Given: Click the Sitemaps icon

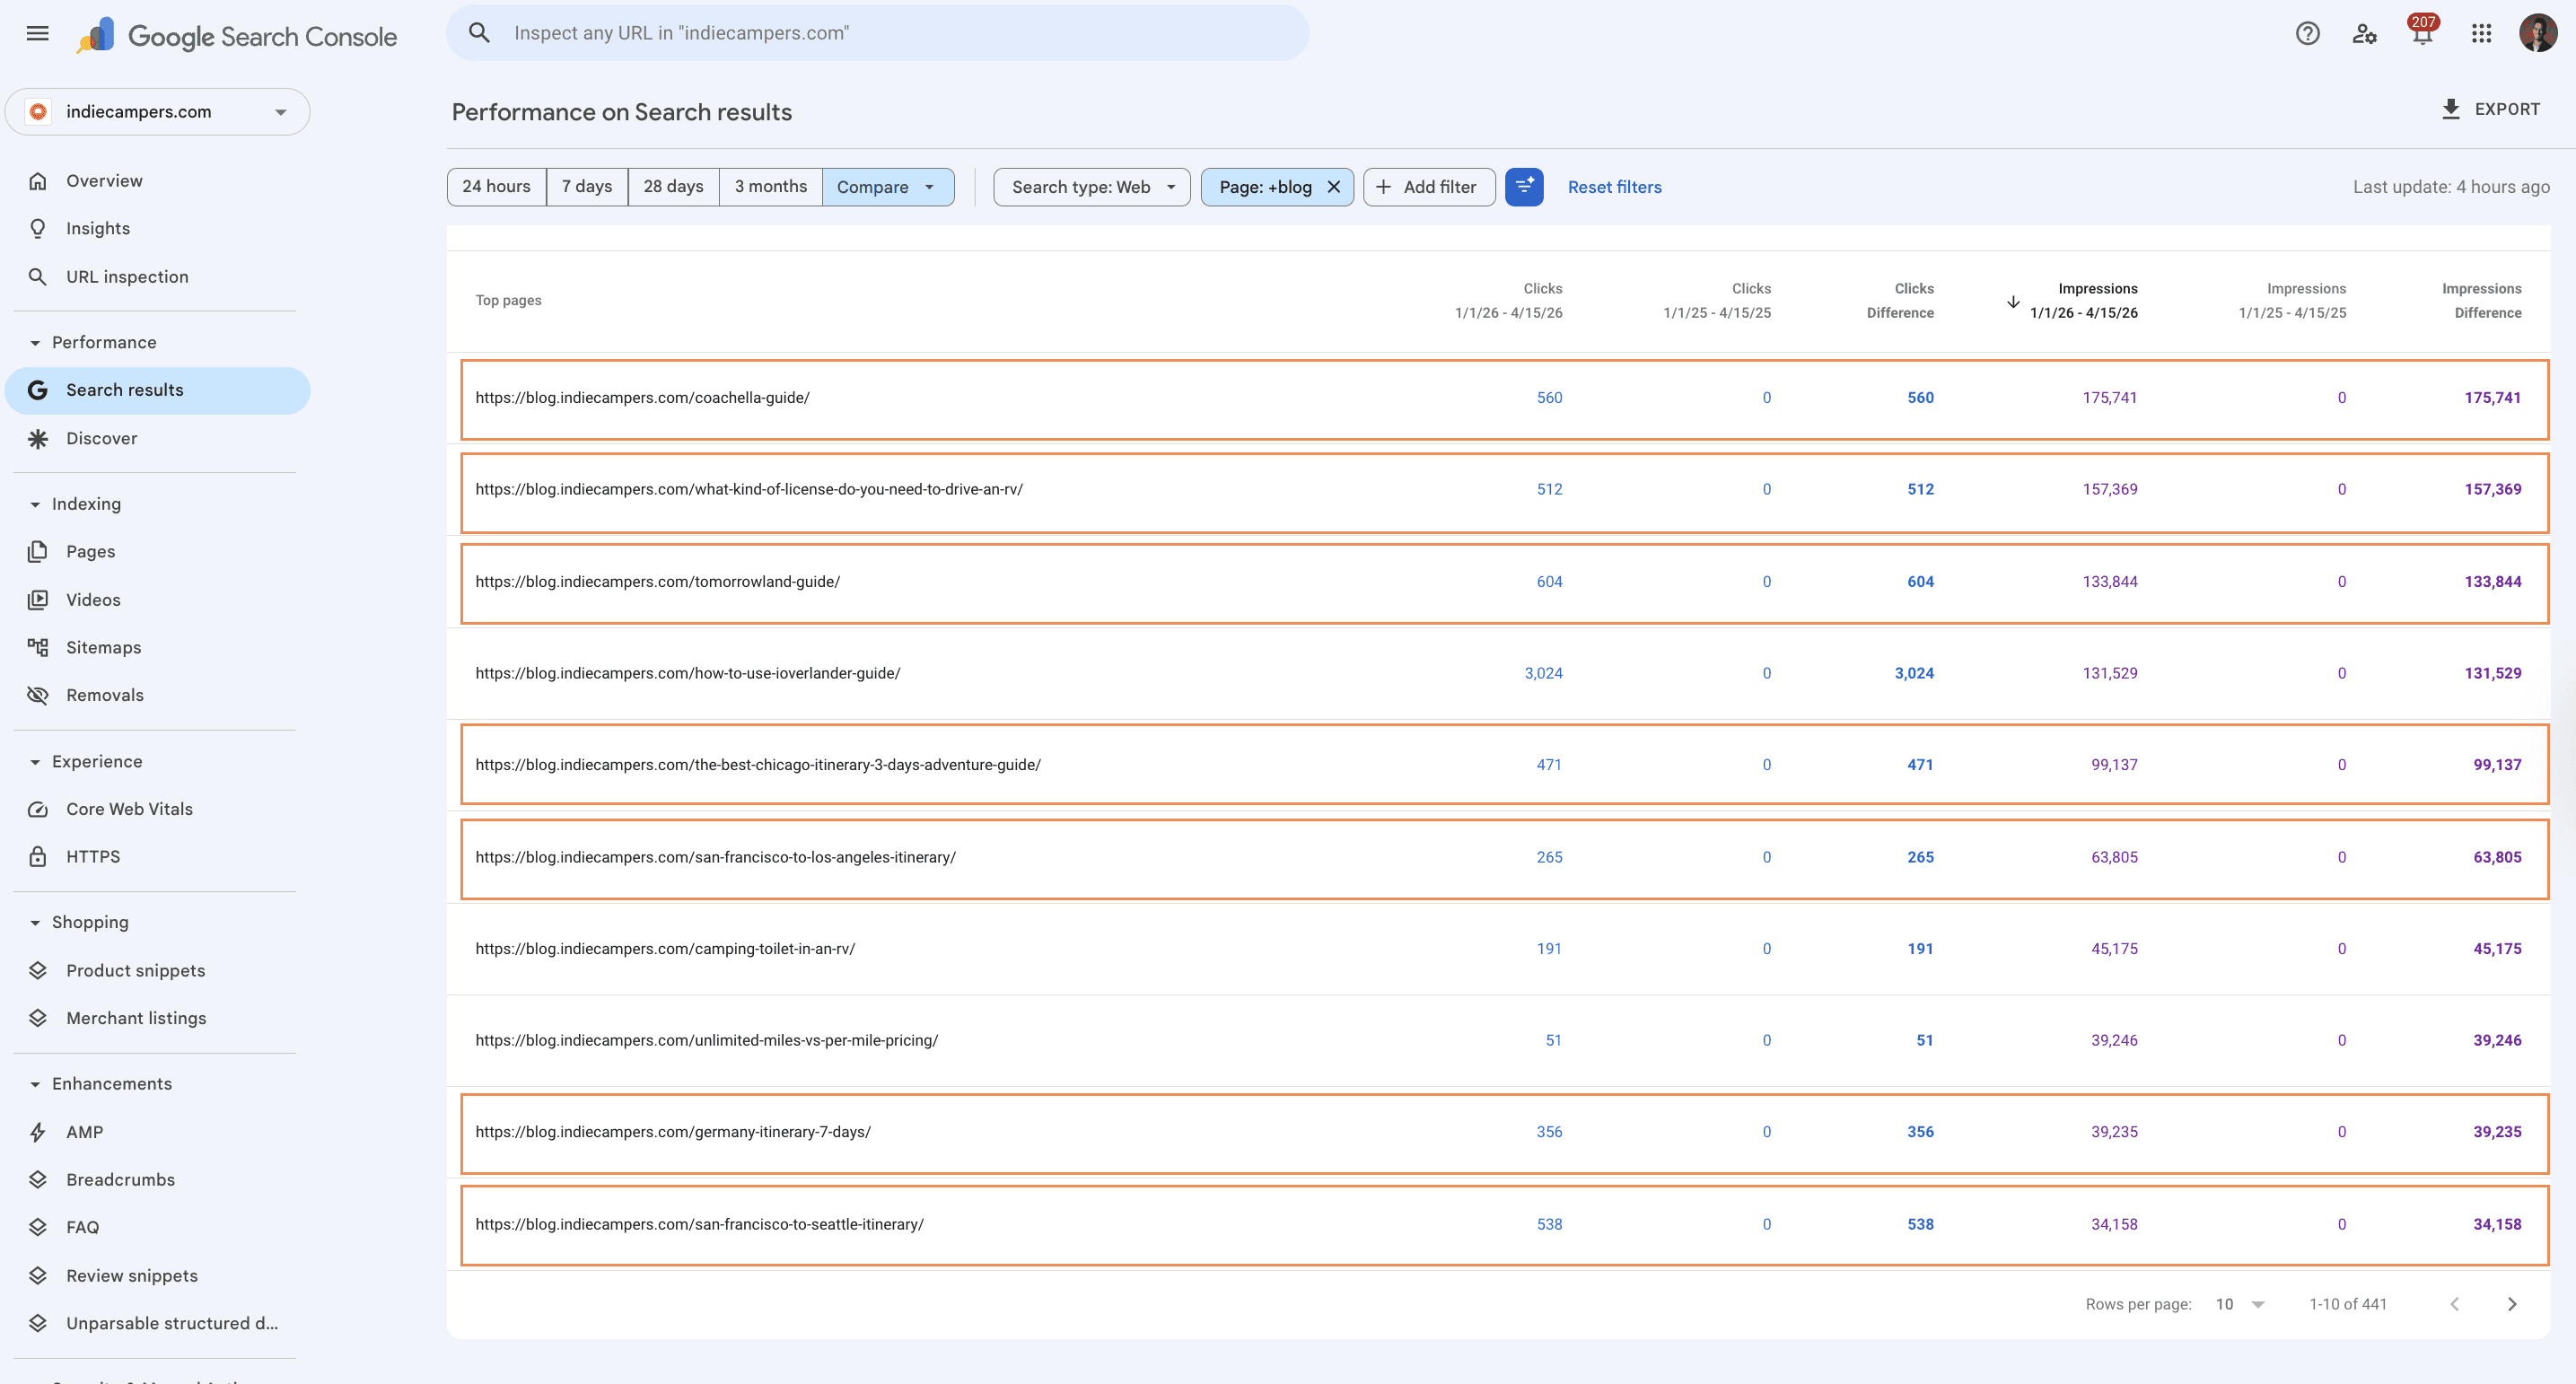Looking at the screenshot, I should click(38, 648).
